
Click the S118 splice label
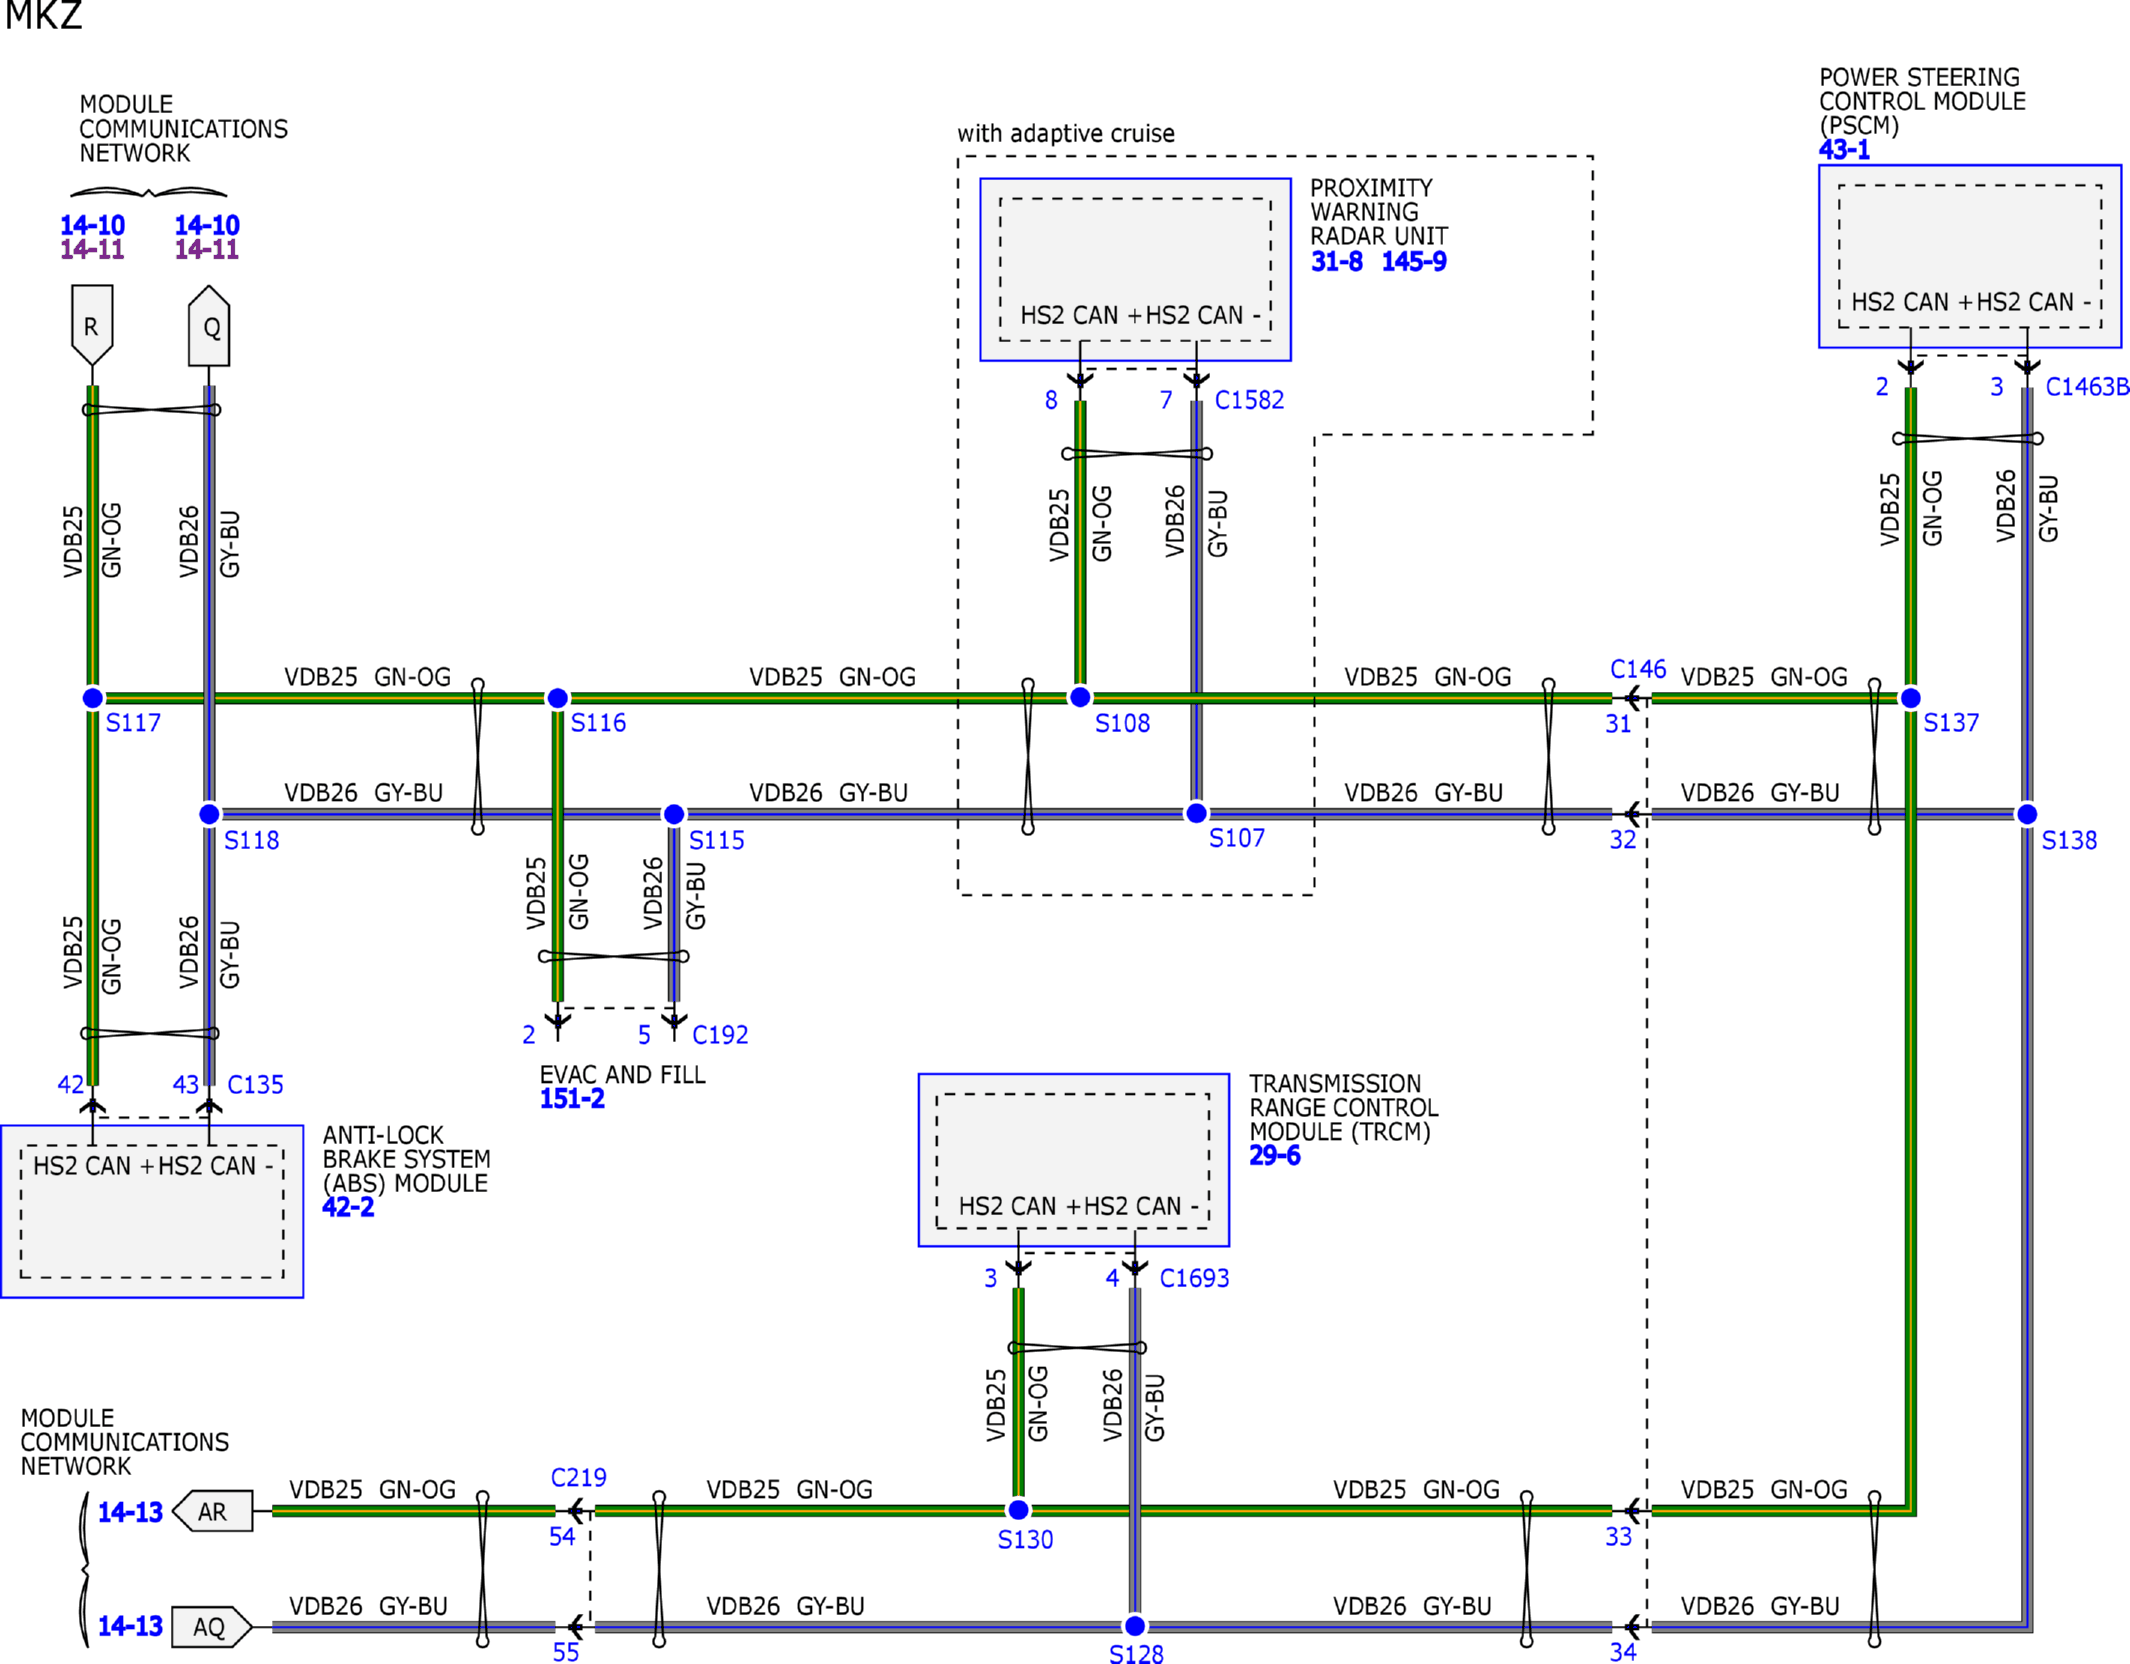pos(251,841)
